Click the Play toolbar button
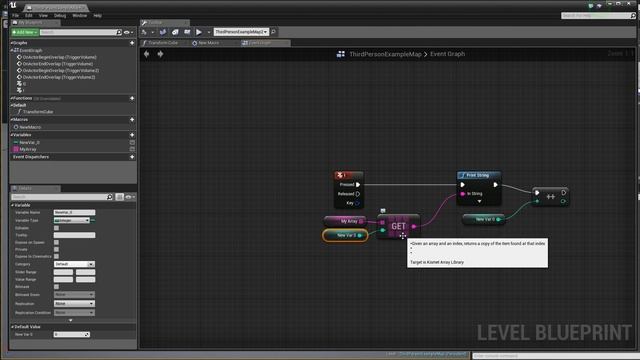This screenshot has height=360, width=640. [199, 32]
